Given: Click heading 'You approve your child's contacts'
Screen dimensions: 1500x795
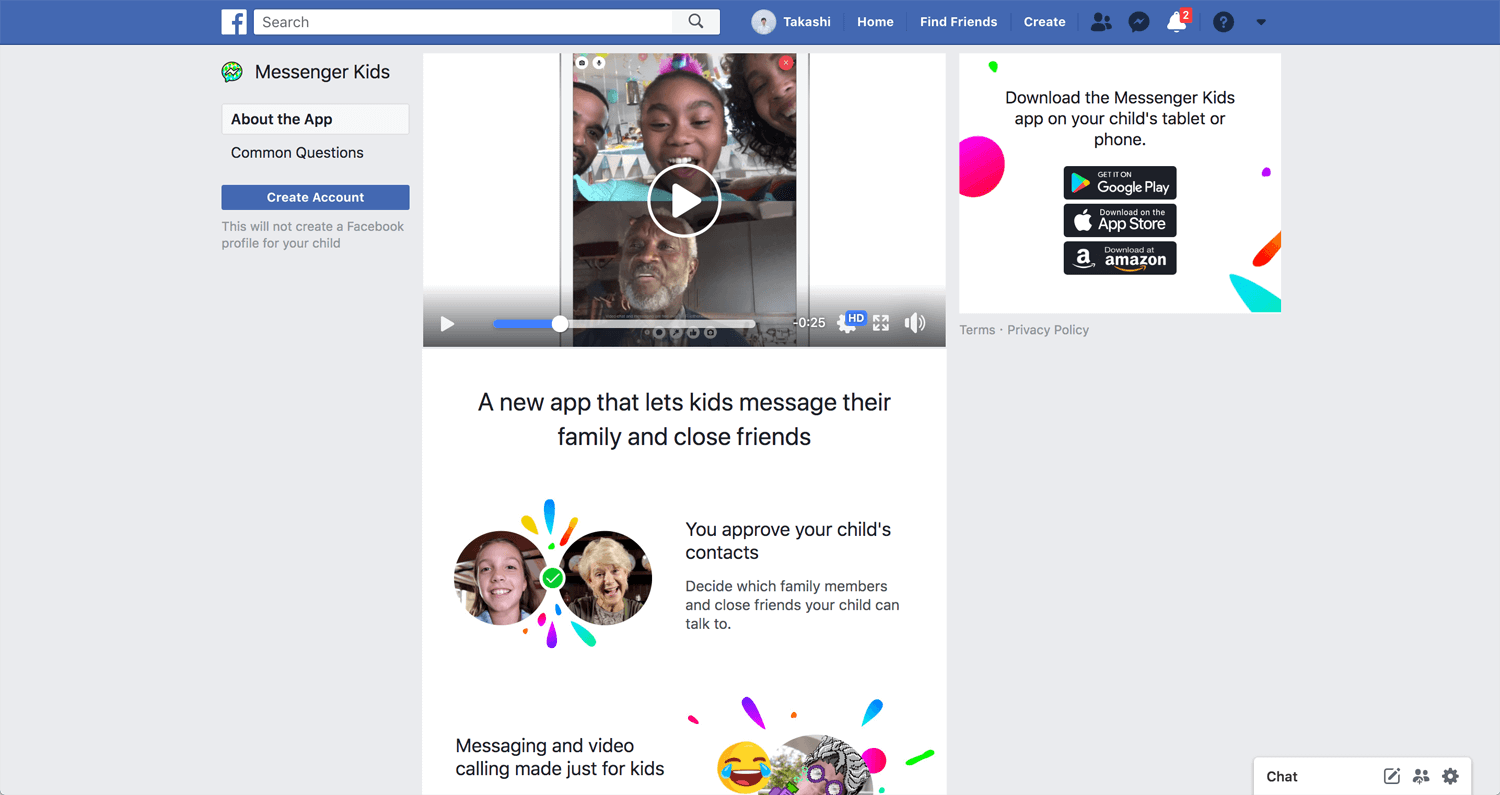Looking at the screenshot, I should pos(788,541).
